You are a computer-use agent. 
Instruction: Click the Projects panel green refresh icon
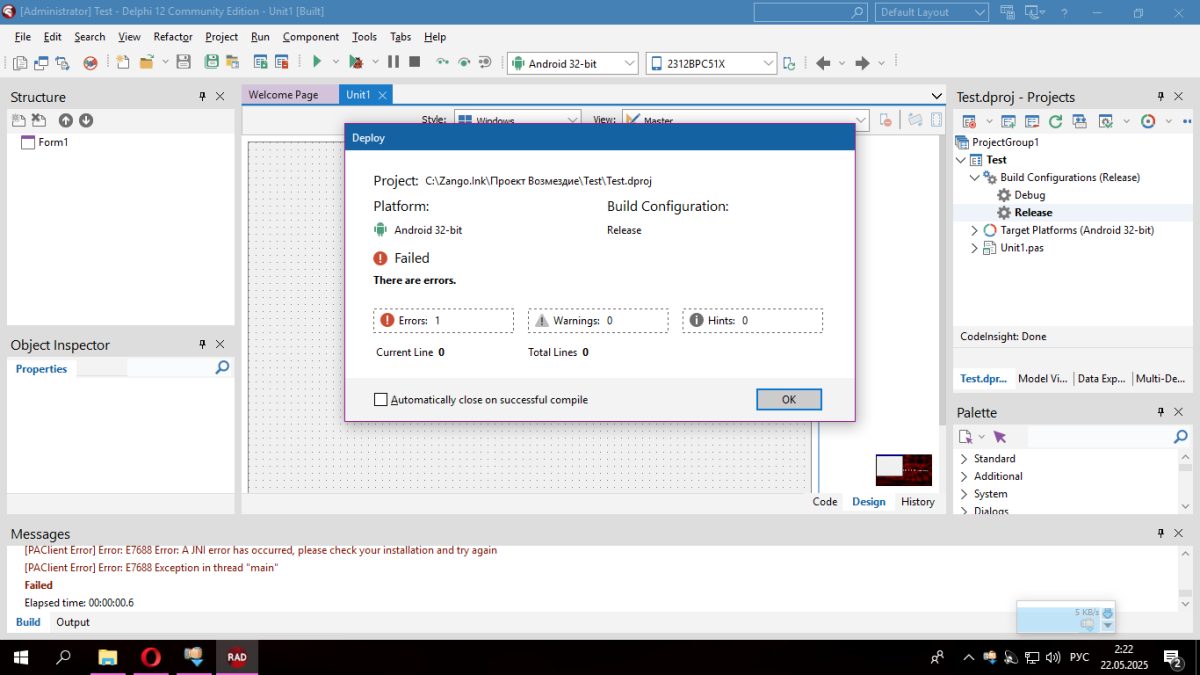[x=1056, y=121]
